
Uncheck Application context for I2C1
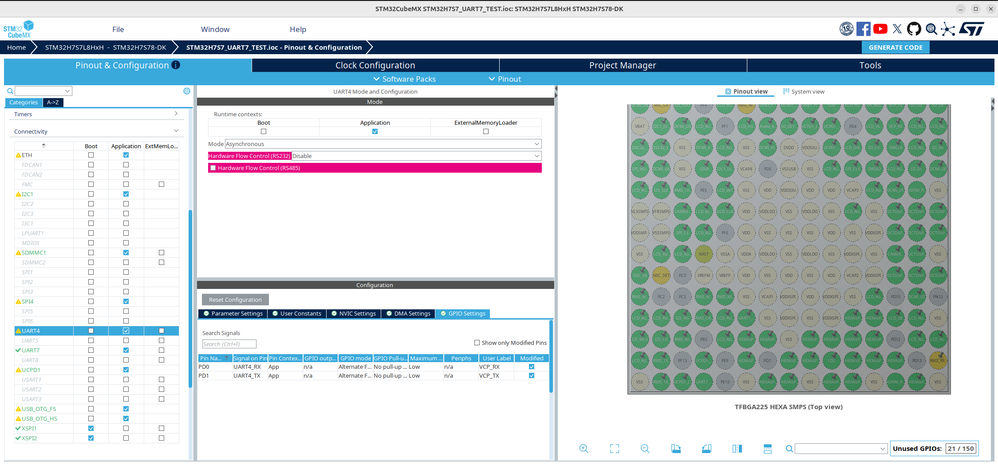(x=126, y=194)
